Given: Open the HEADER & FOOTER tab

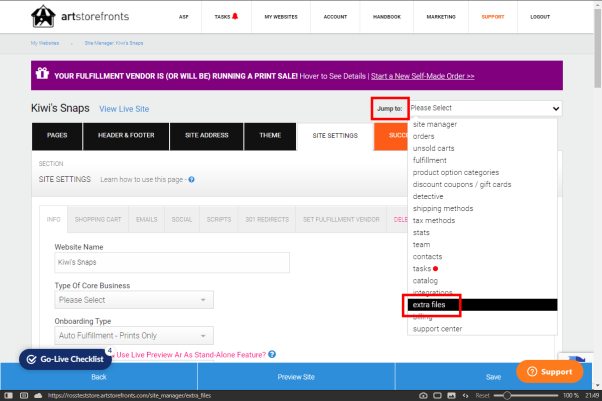Looking at the screenshot, I should [x=126, y=136].
